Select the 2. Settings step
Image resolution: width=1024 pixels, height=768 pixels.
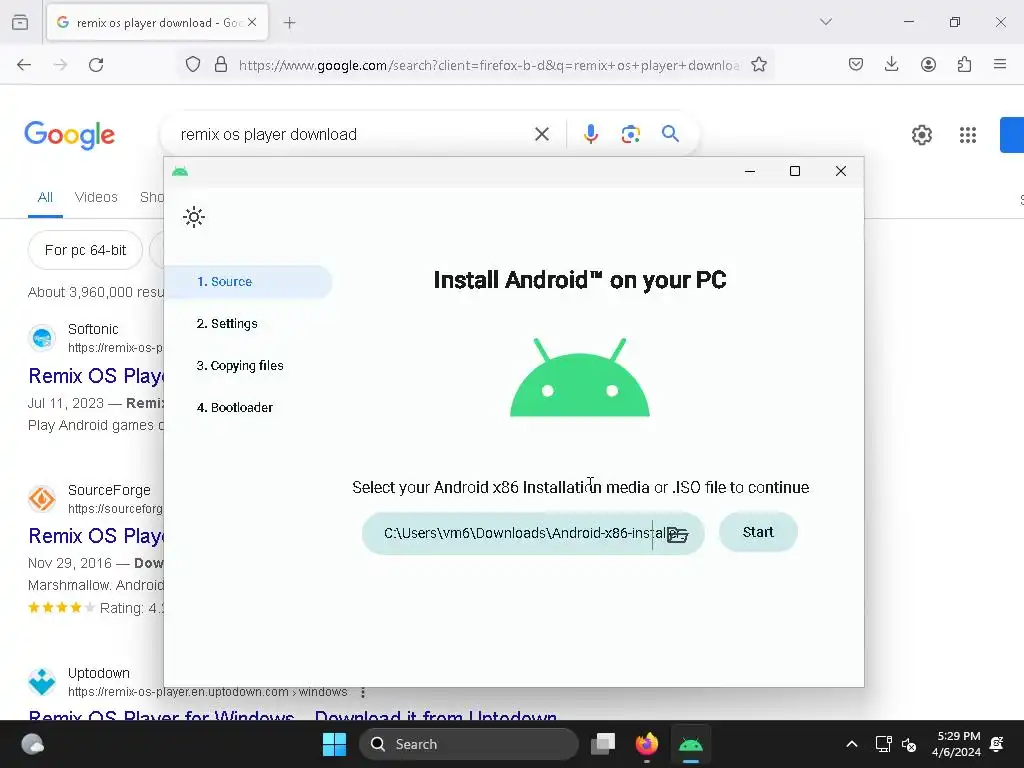click(227, 323)
